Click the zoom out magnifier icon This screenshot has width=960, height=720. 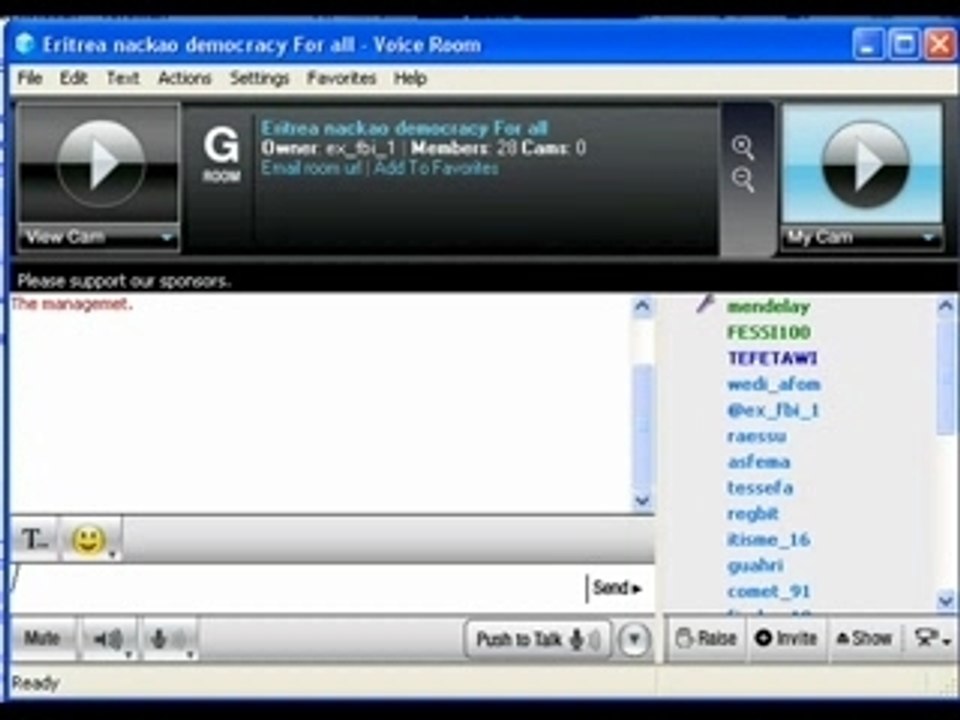[x=743, y=179]
